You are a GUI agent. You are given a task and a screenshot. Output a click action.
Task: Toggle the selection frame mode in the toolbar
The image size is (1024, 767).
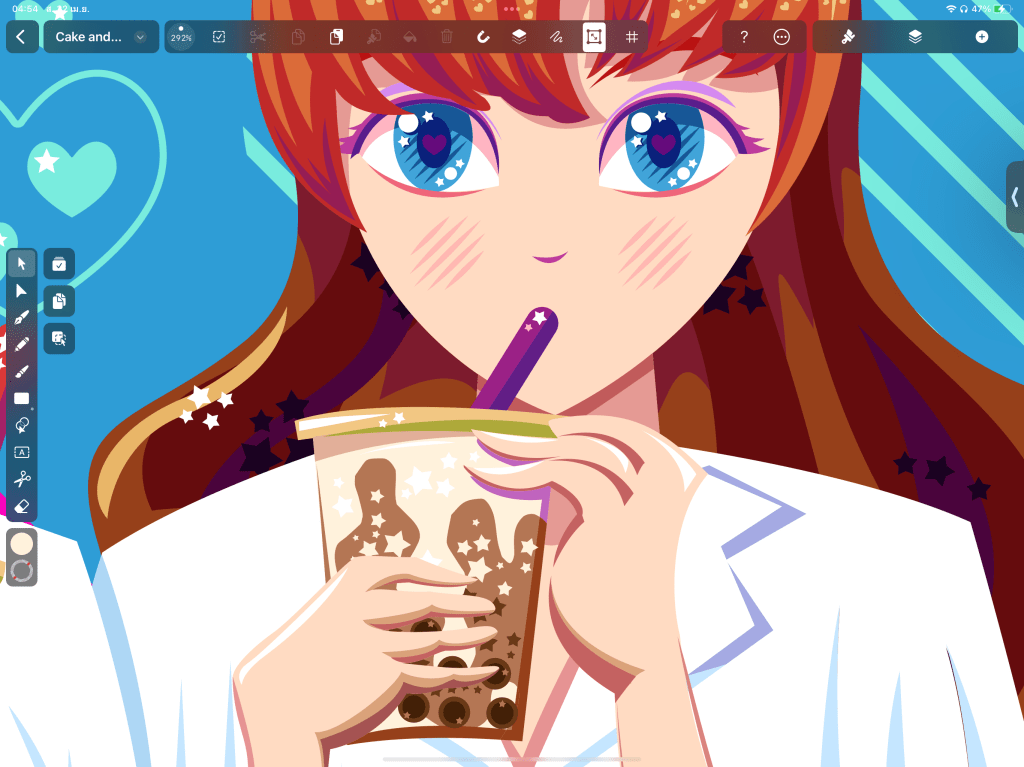tap(592, 36)
